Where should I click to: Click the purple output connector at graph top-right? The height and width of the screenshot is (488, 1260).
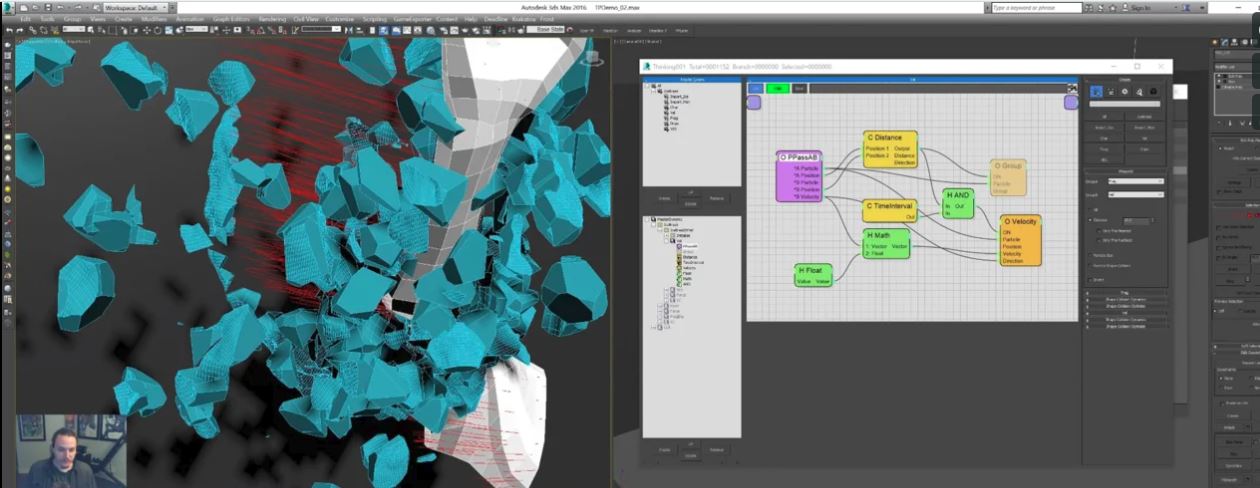(1071, 102)
